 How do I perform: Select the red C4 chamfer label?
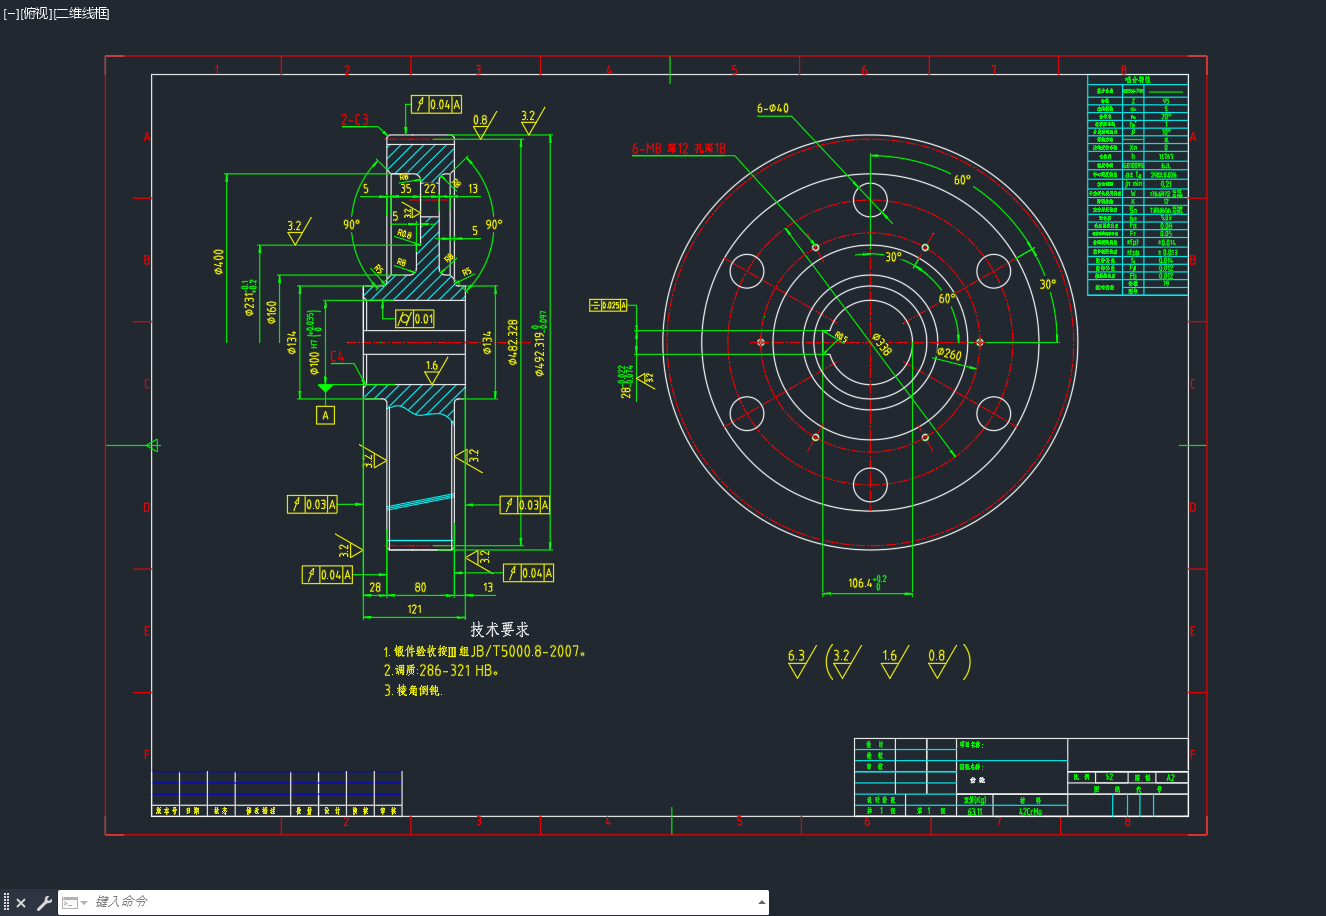[x=337, y=356]
